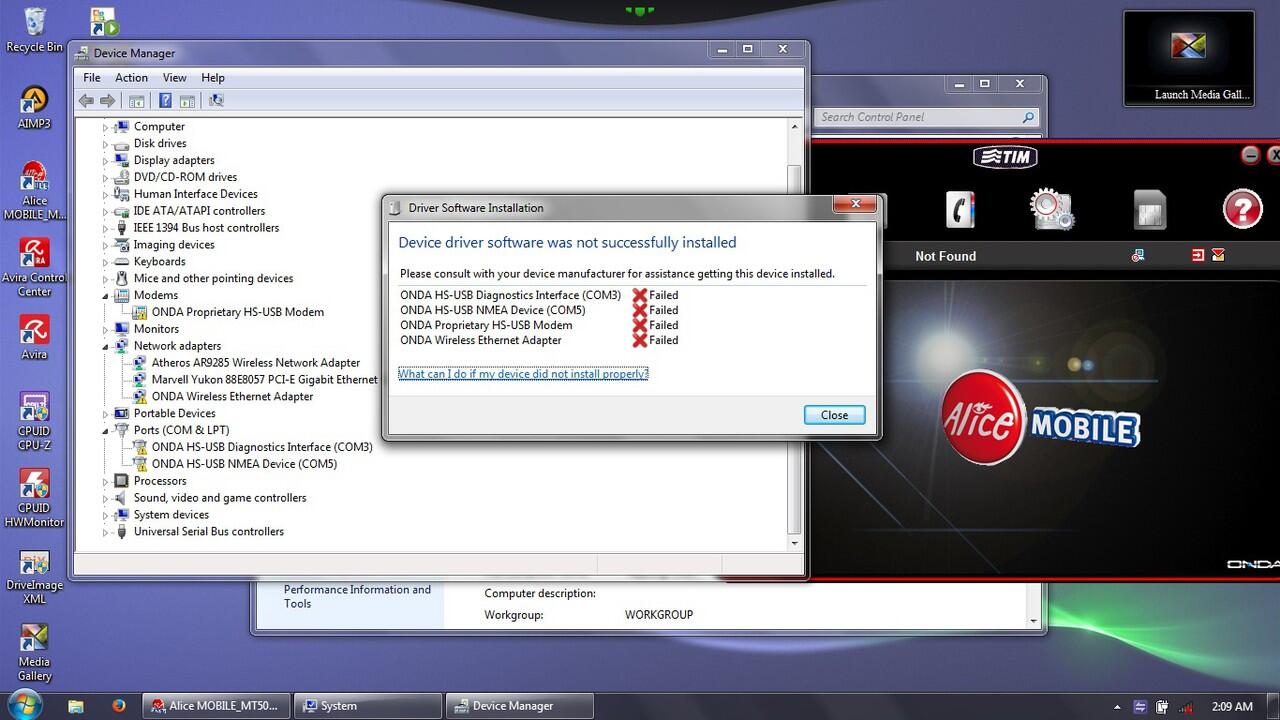Collapse the Modems node

[105, 296]
